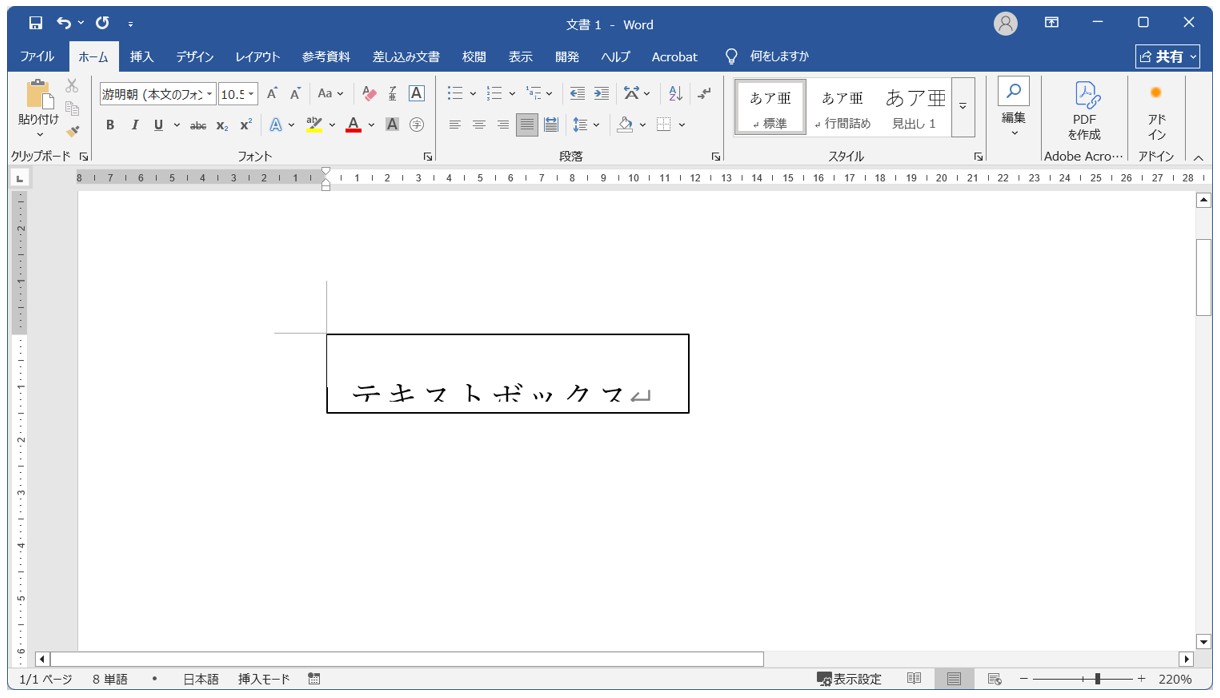
Task: Click the enclose characters border icon
Action: [417, 94]
